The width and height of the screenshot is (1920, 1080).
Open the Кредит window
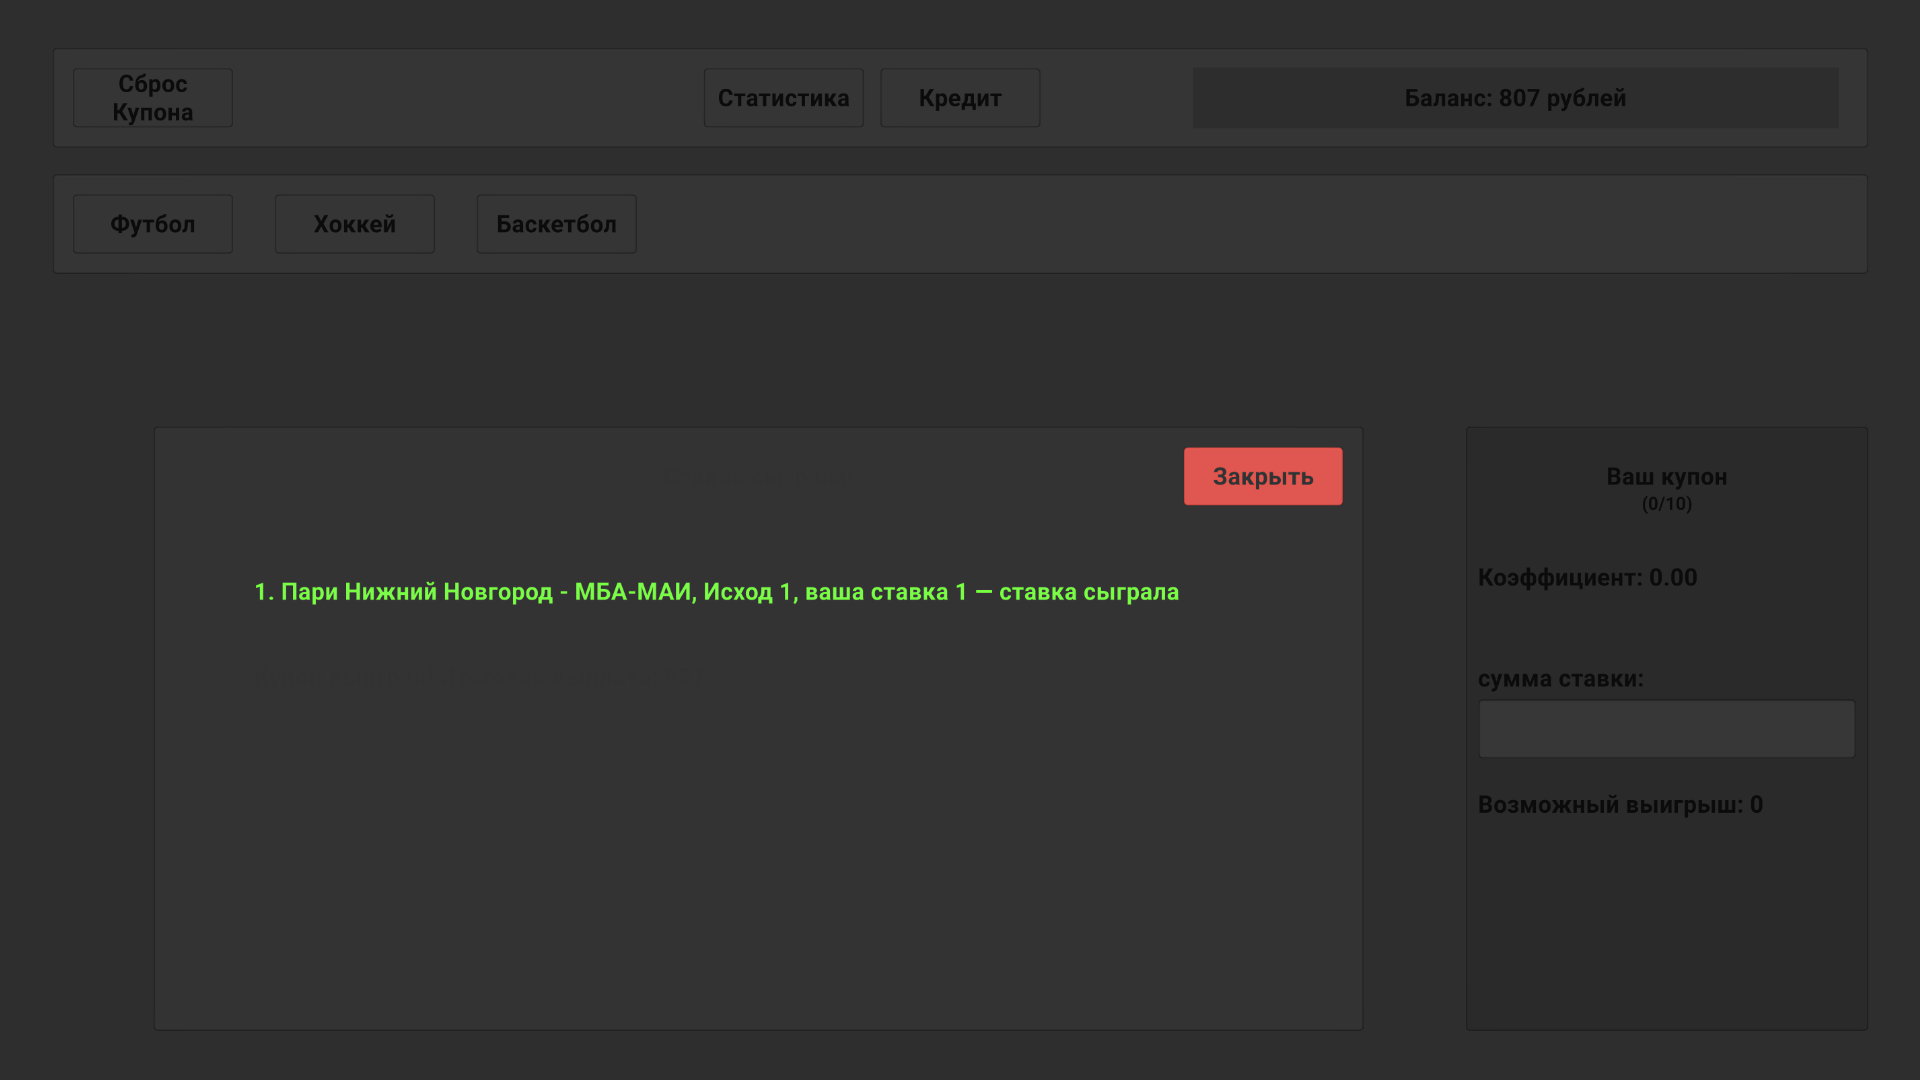tap(959, 97)
